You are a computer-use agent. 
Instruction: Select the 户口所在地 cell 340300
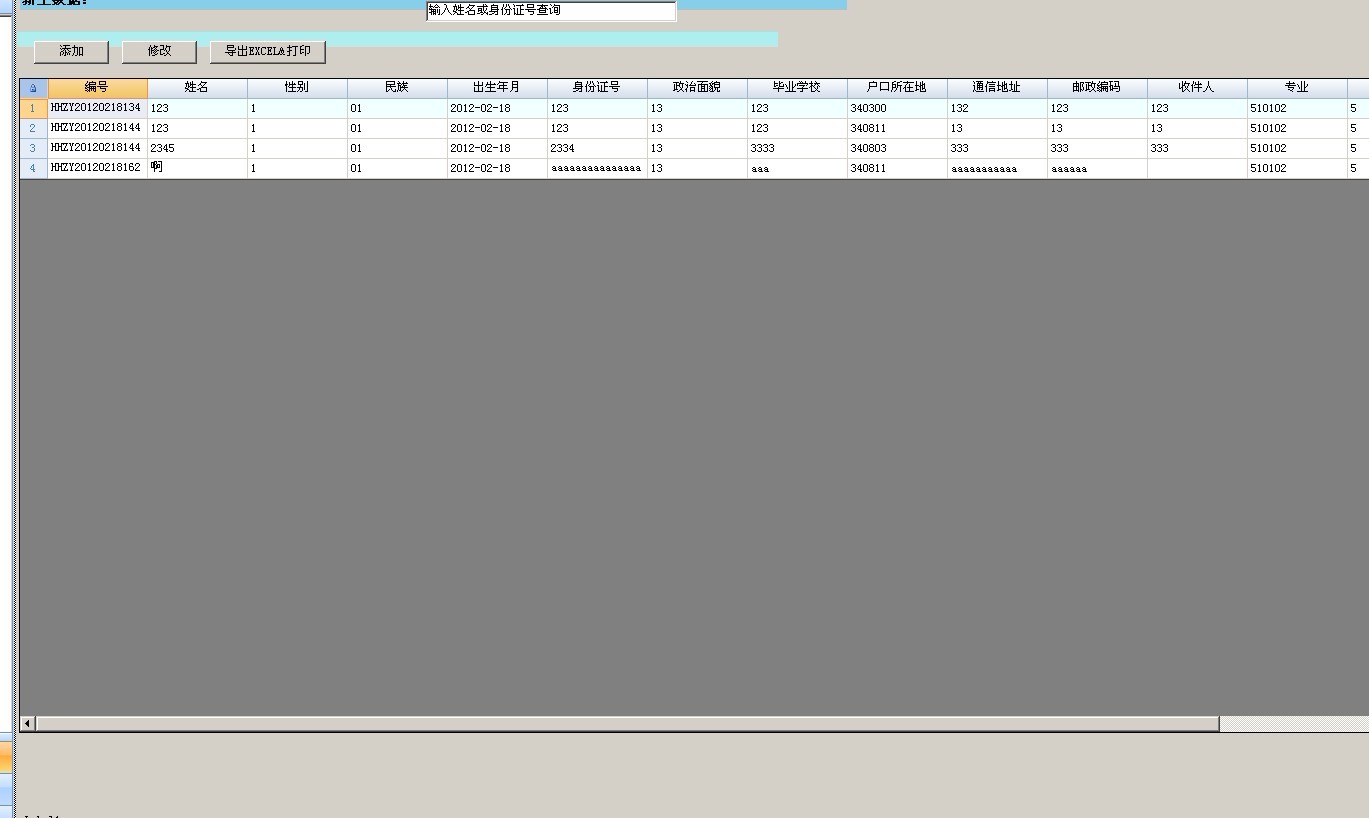coord(897,108)
